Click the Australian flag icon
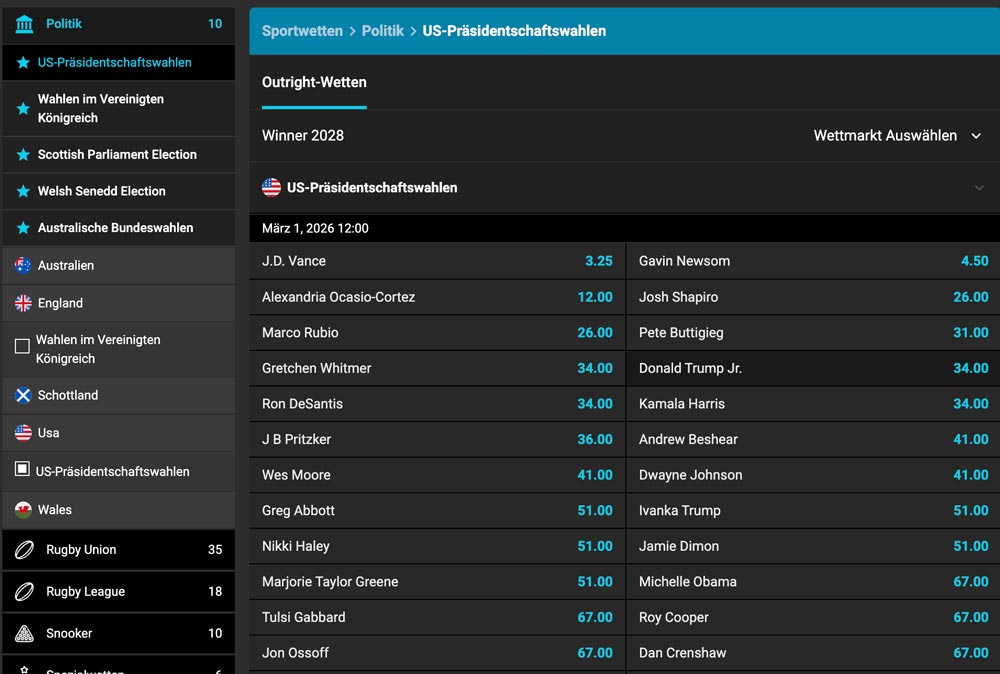Viewport: 1000px width, 674px height. (x=23, y=266)
